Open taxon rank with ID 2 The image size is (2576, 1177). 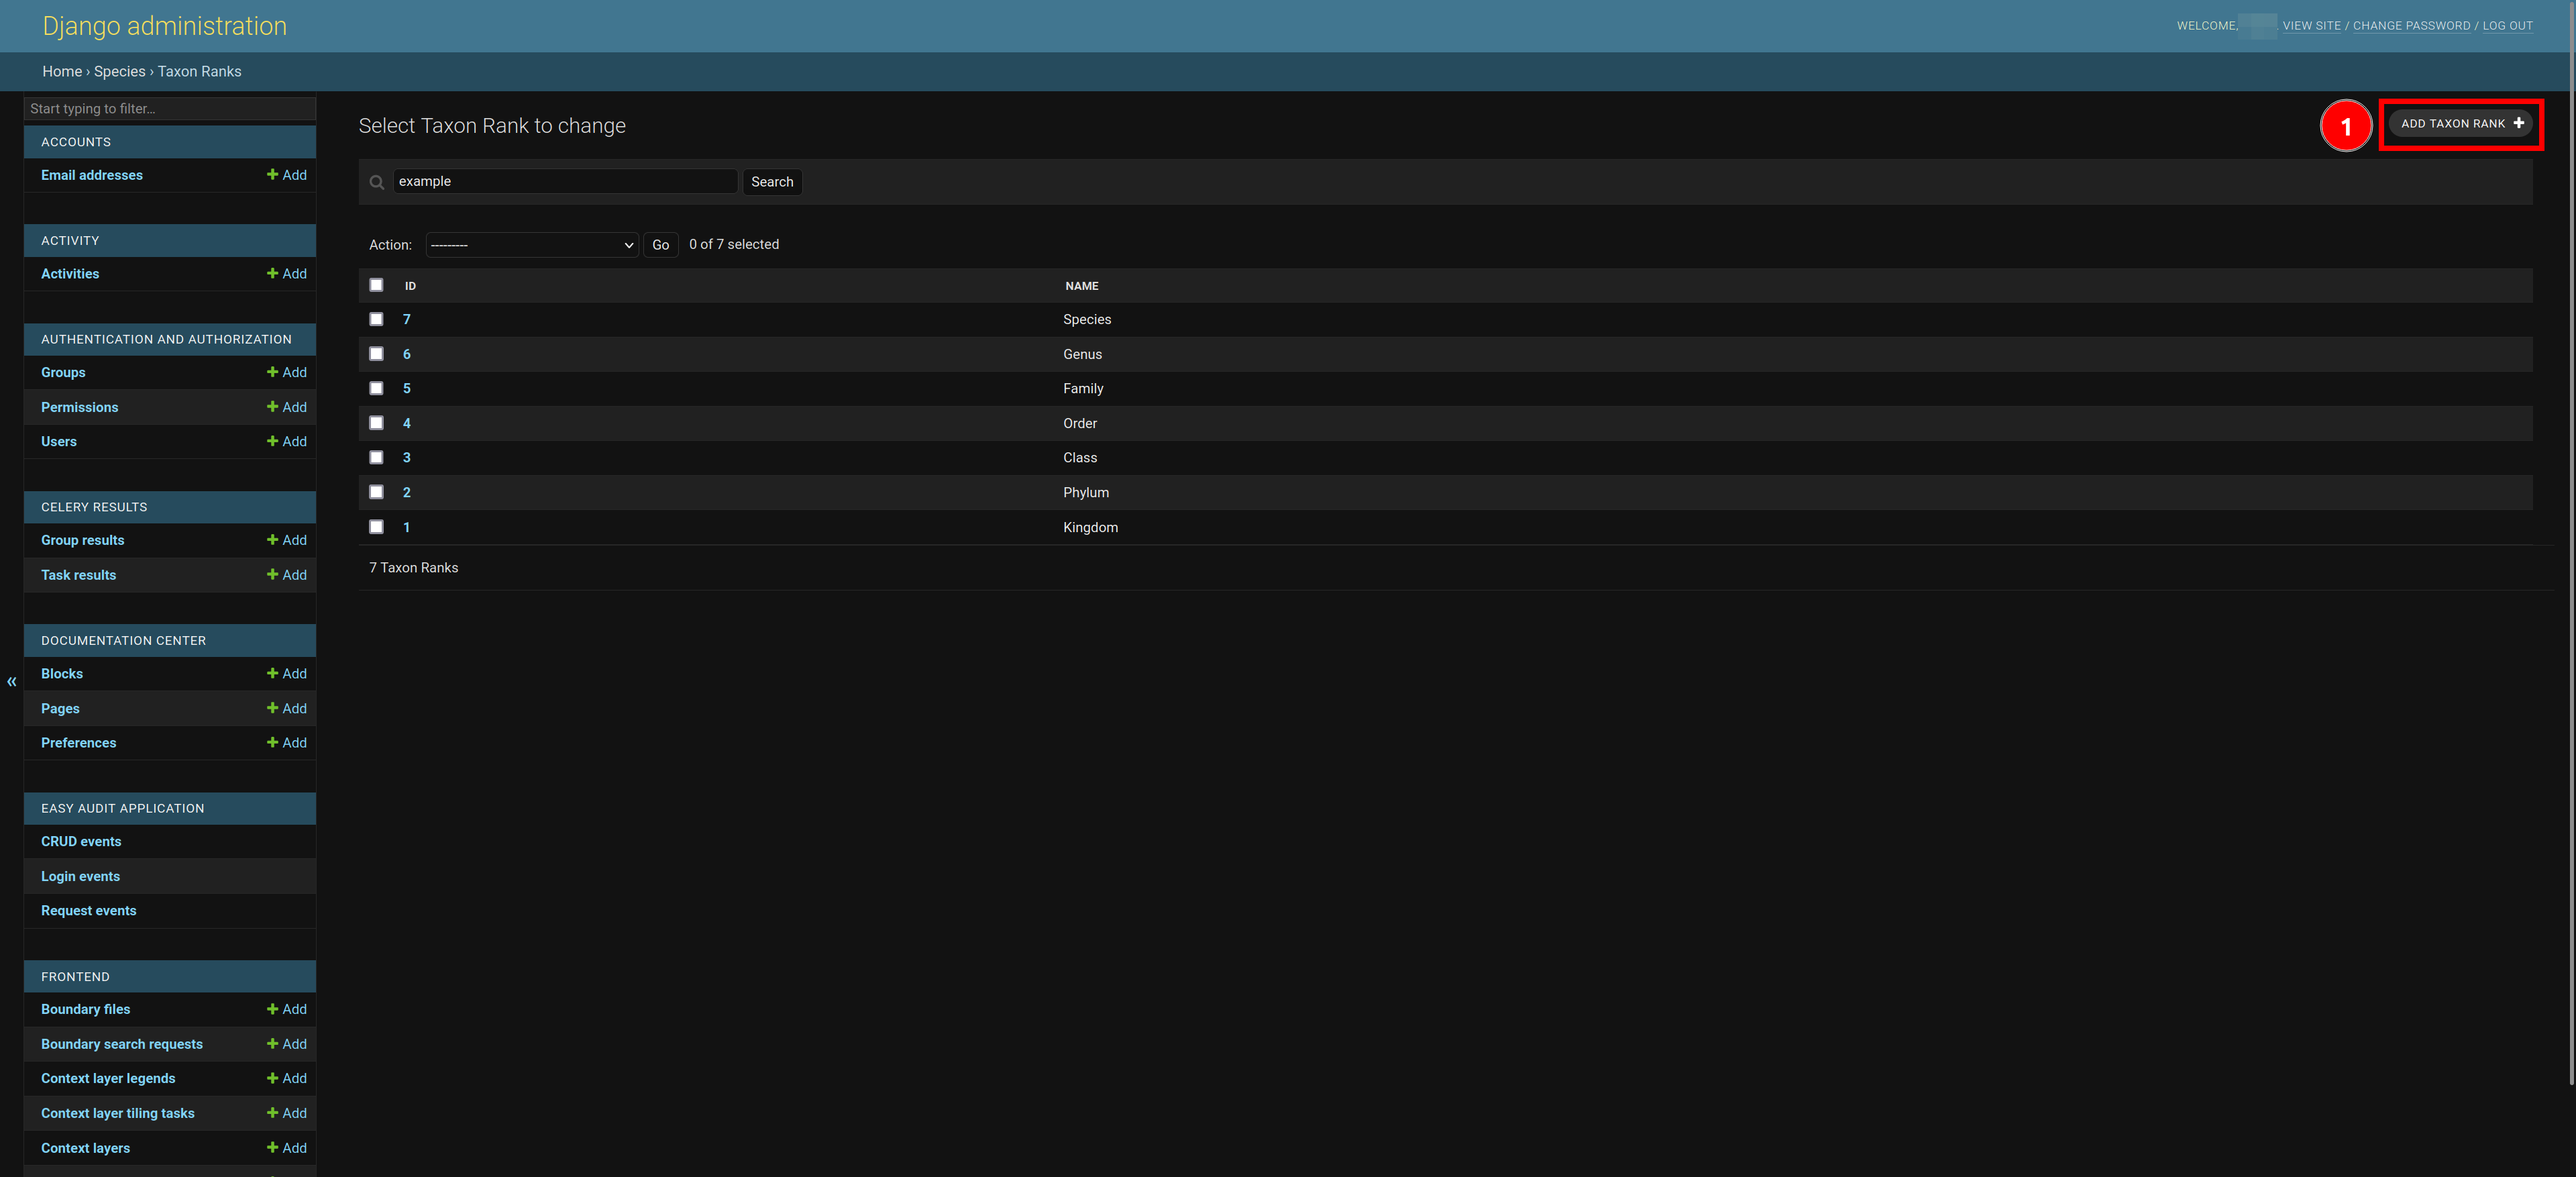pyautogui.click(x=406, y=493)
